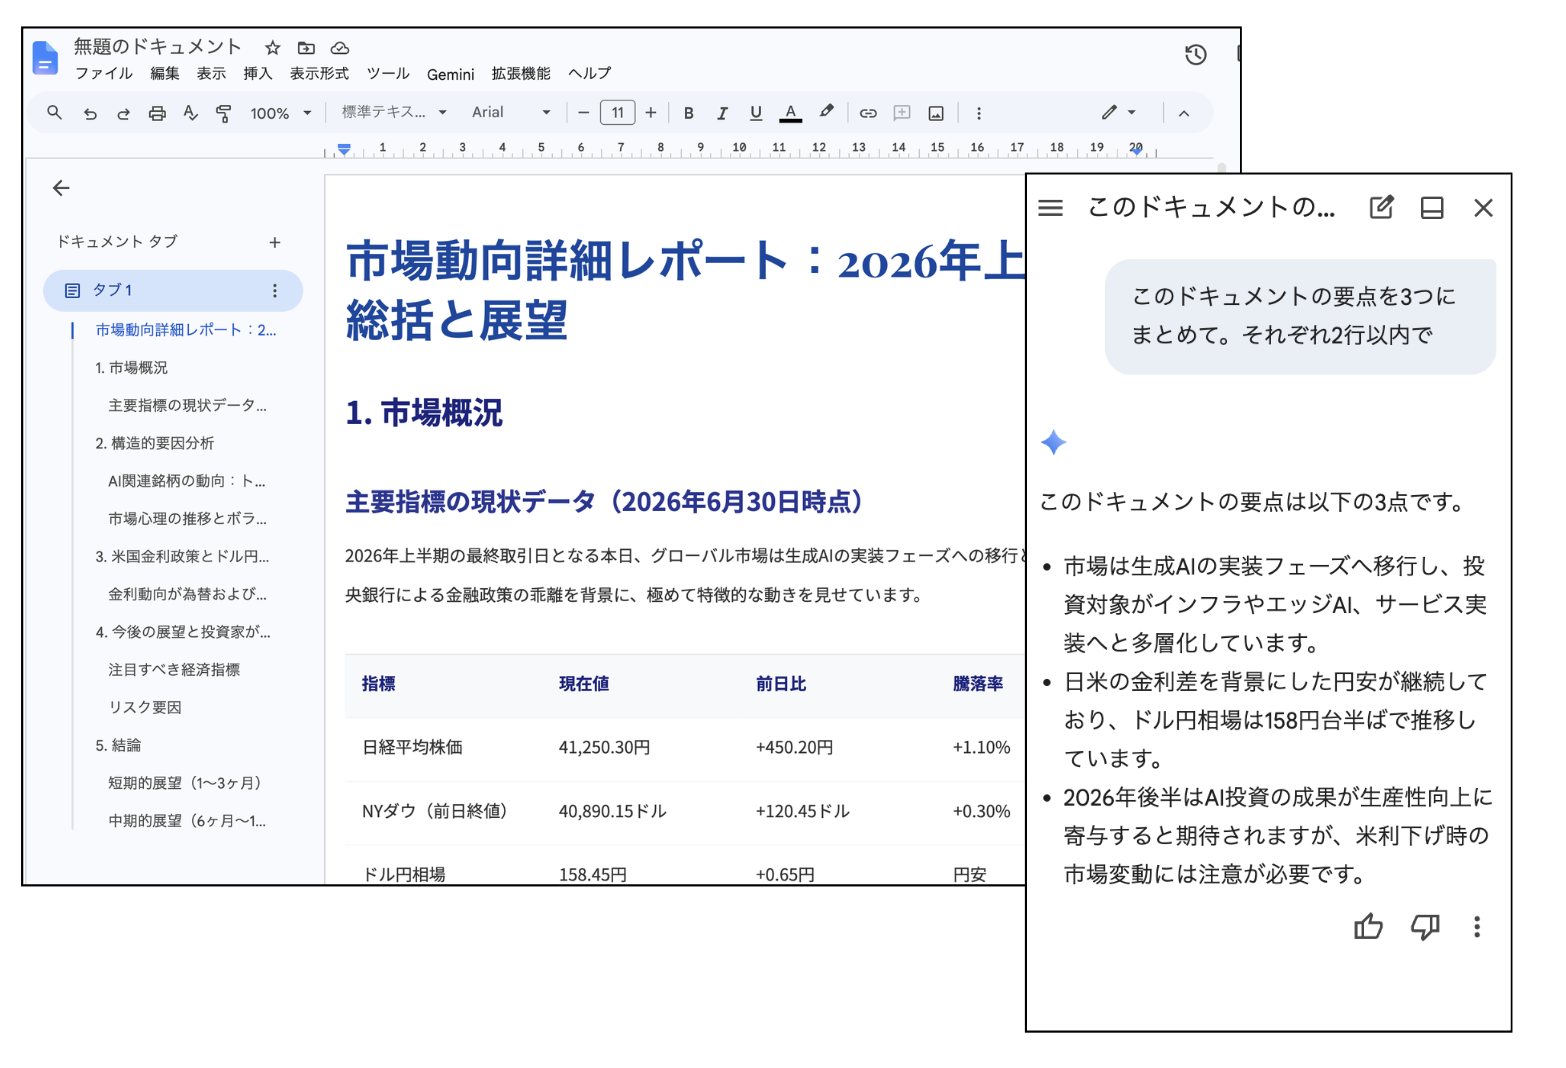The width and height of the screenshot is (1566, 1068).
Task: Go to 5. 結論 outline entry
Action: [118, 746]
